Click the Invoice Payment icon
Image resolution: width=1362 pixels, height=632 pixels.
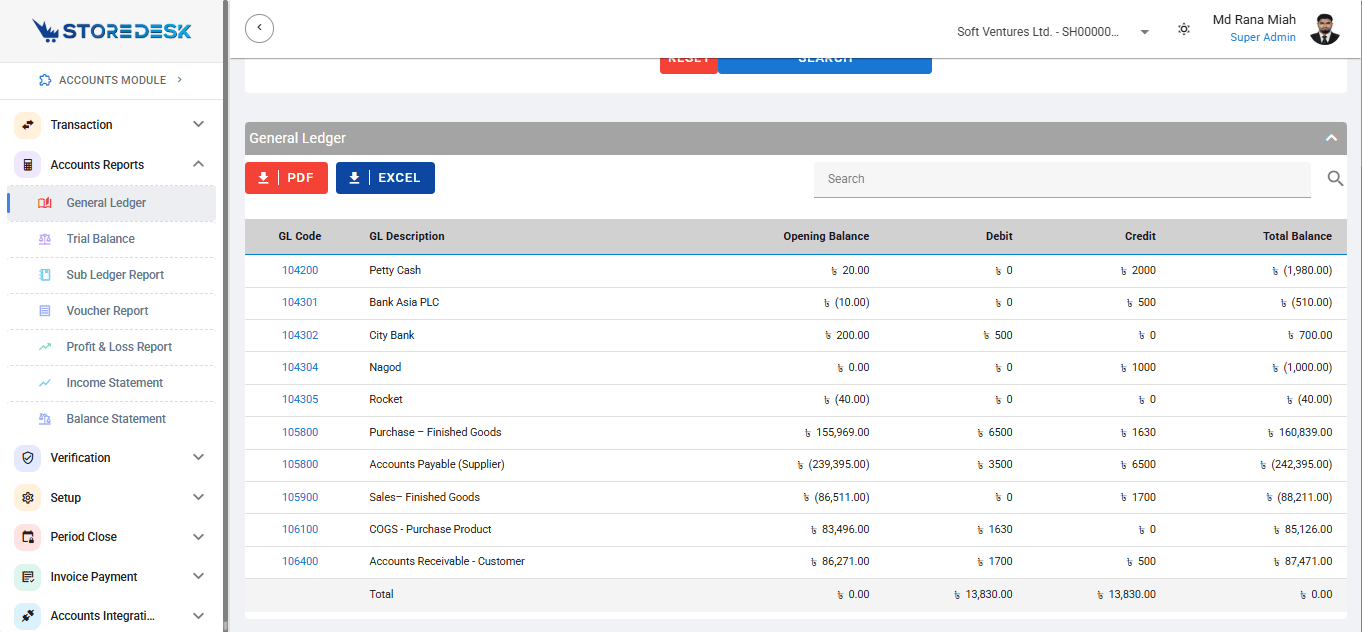click(x=28, y=577)
